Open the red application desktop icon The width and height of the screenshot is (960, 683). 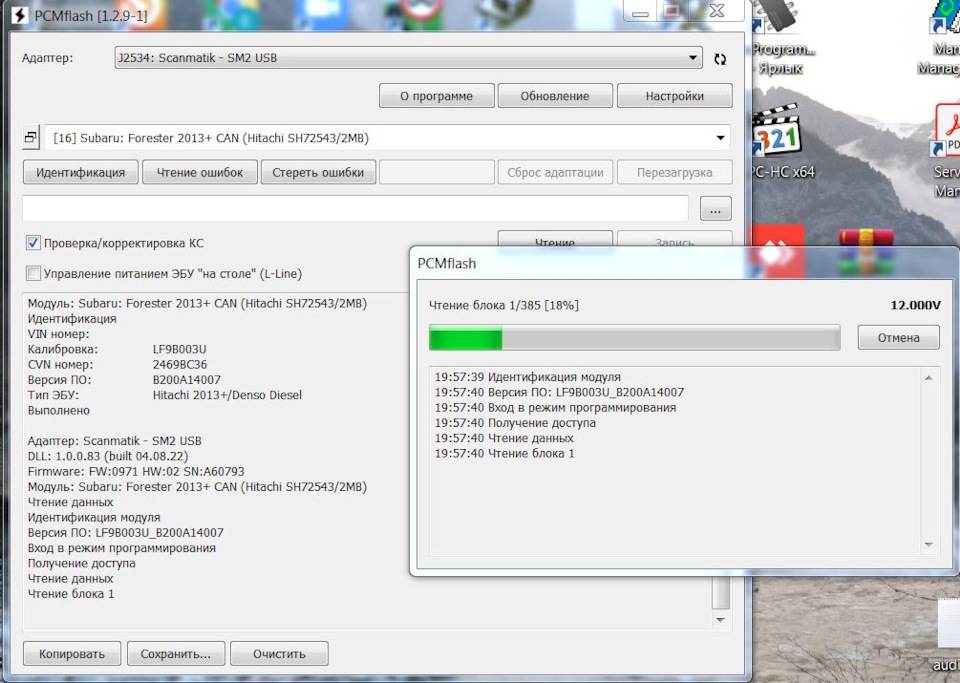776,251
